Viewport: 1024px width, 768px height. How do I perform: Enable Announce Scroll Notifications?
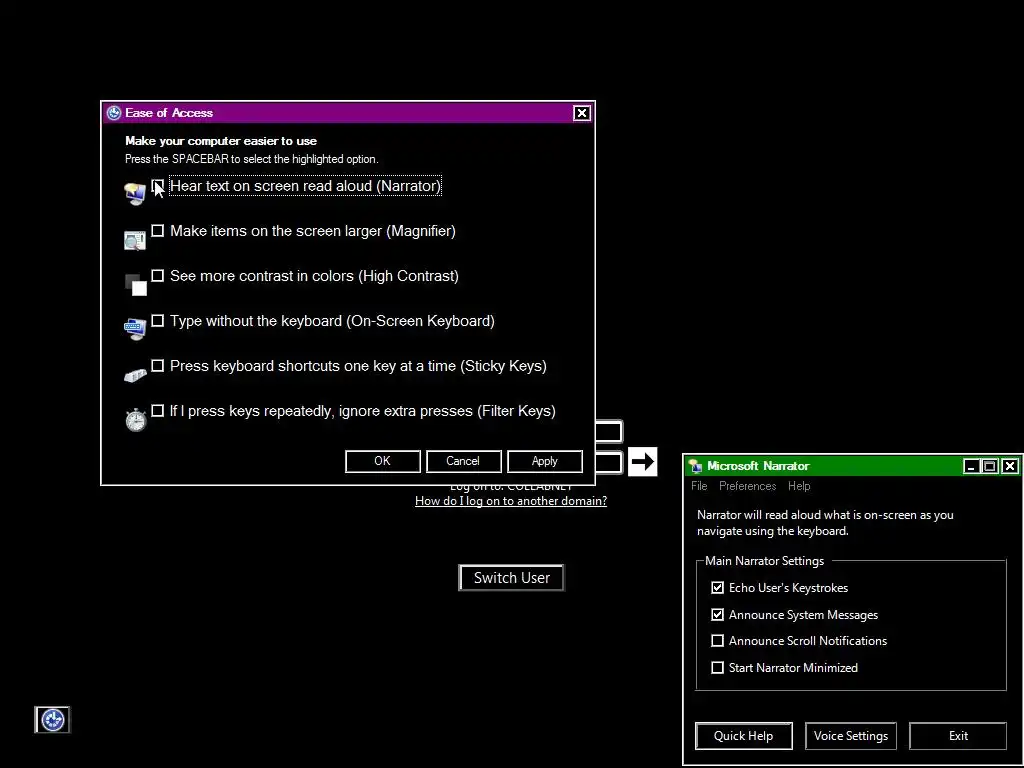pyautogui.click(x=717, y=641)
